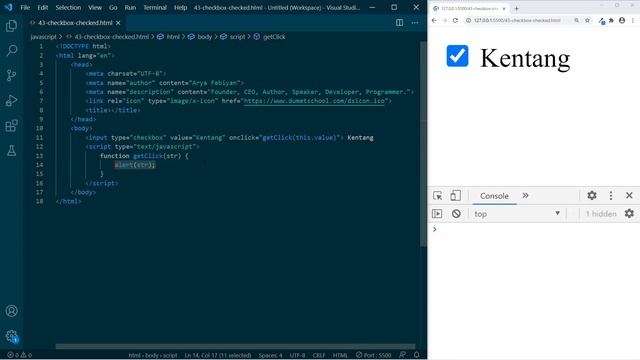The height and width of the screenshot is (360, 640).
Task: Open the Manage gear in VS Code
Action: click(11, 336)
